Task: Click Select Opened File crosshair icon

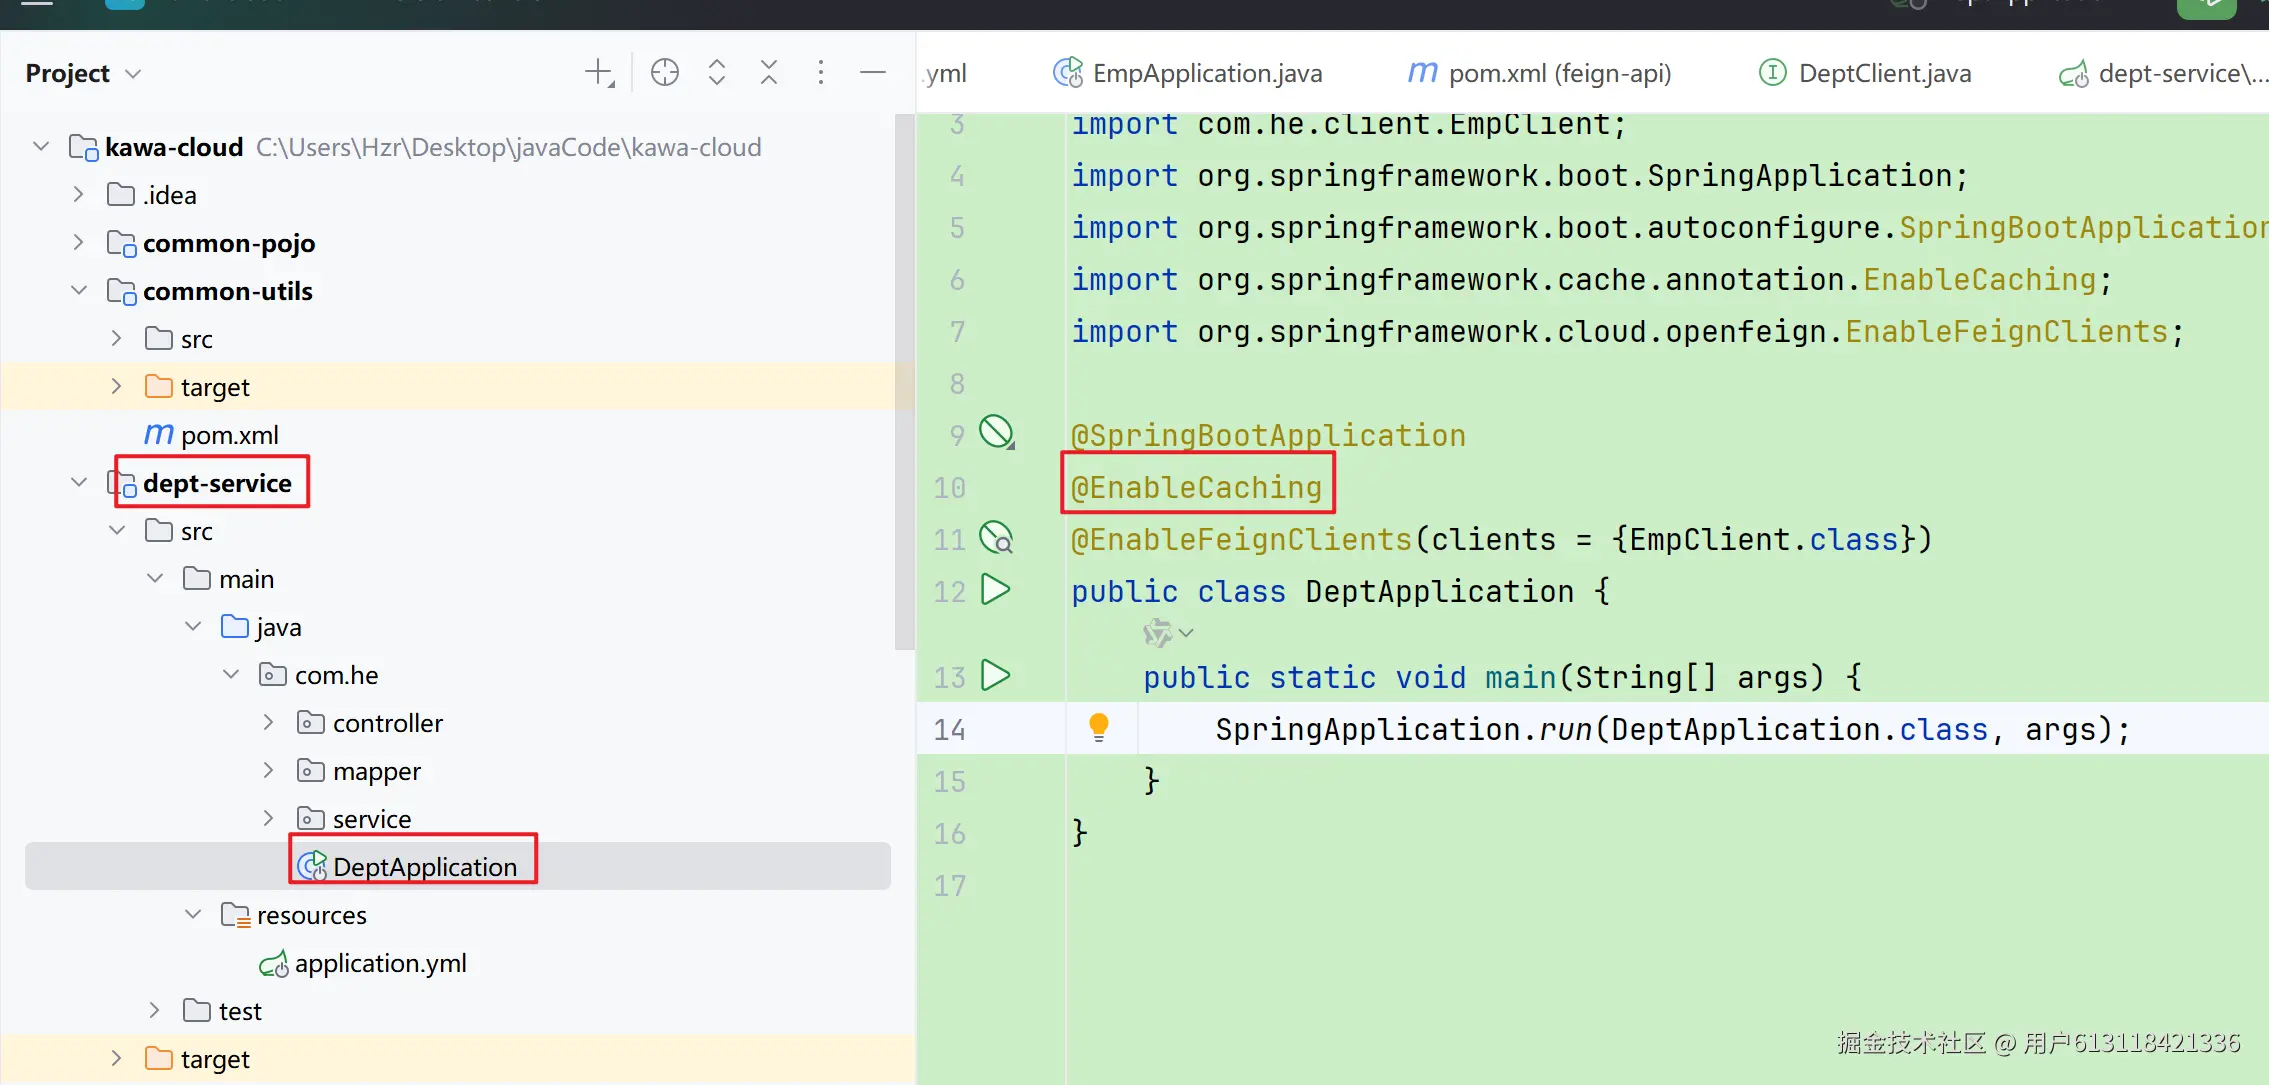Action: tap(664, 73)
